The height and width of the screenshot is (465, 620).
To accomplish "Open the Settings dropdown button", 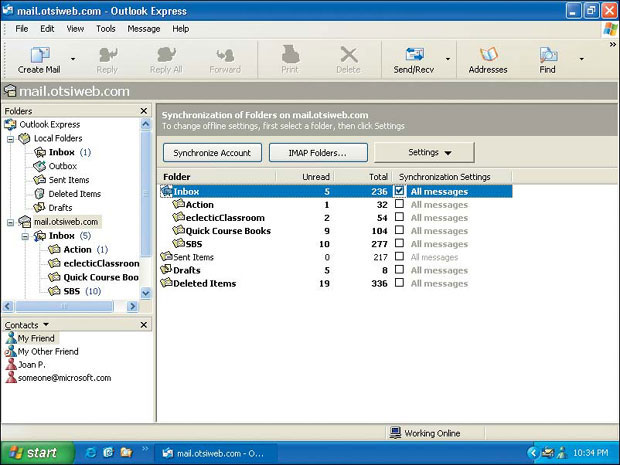I will point(424,153).
